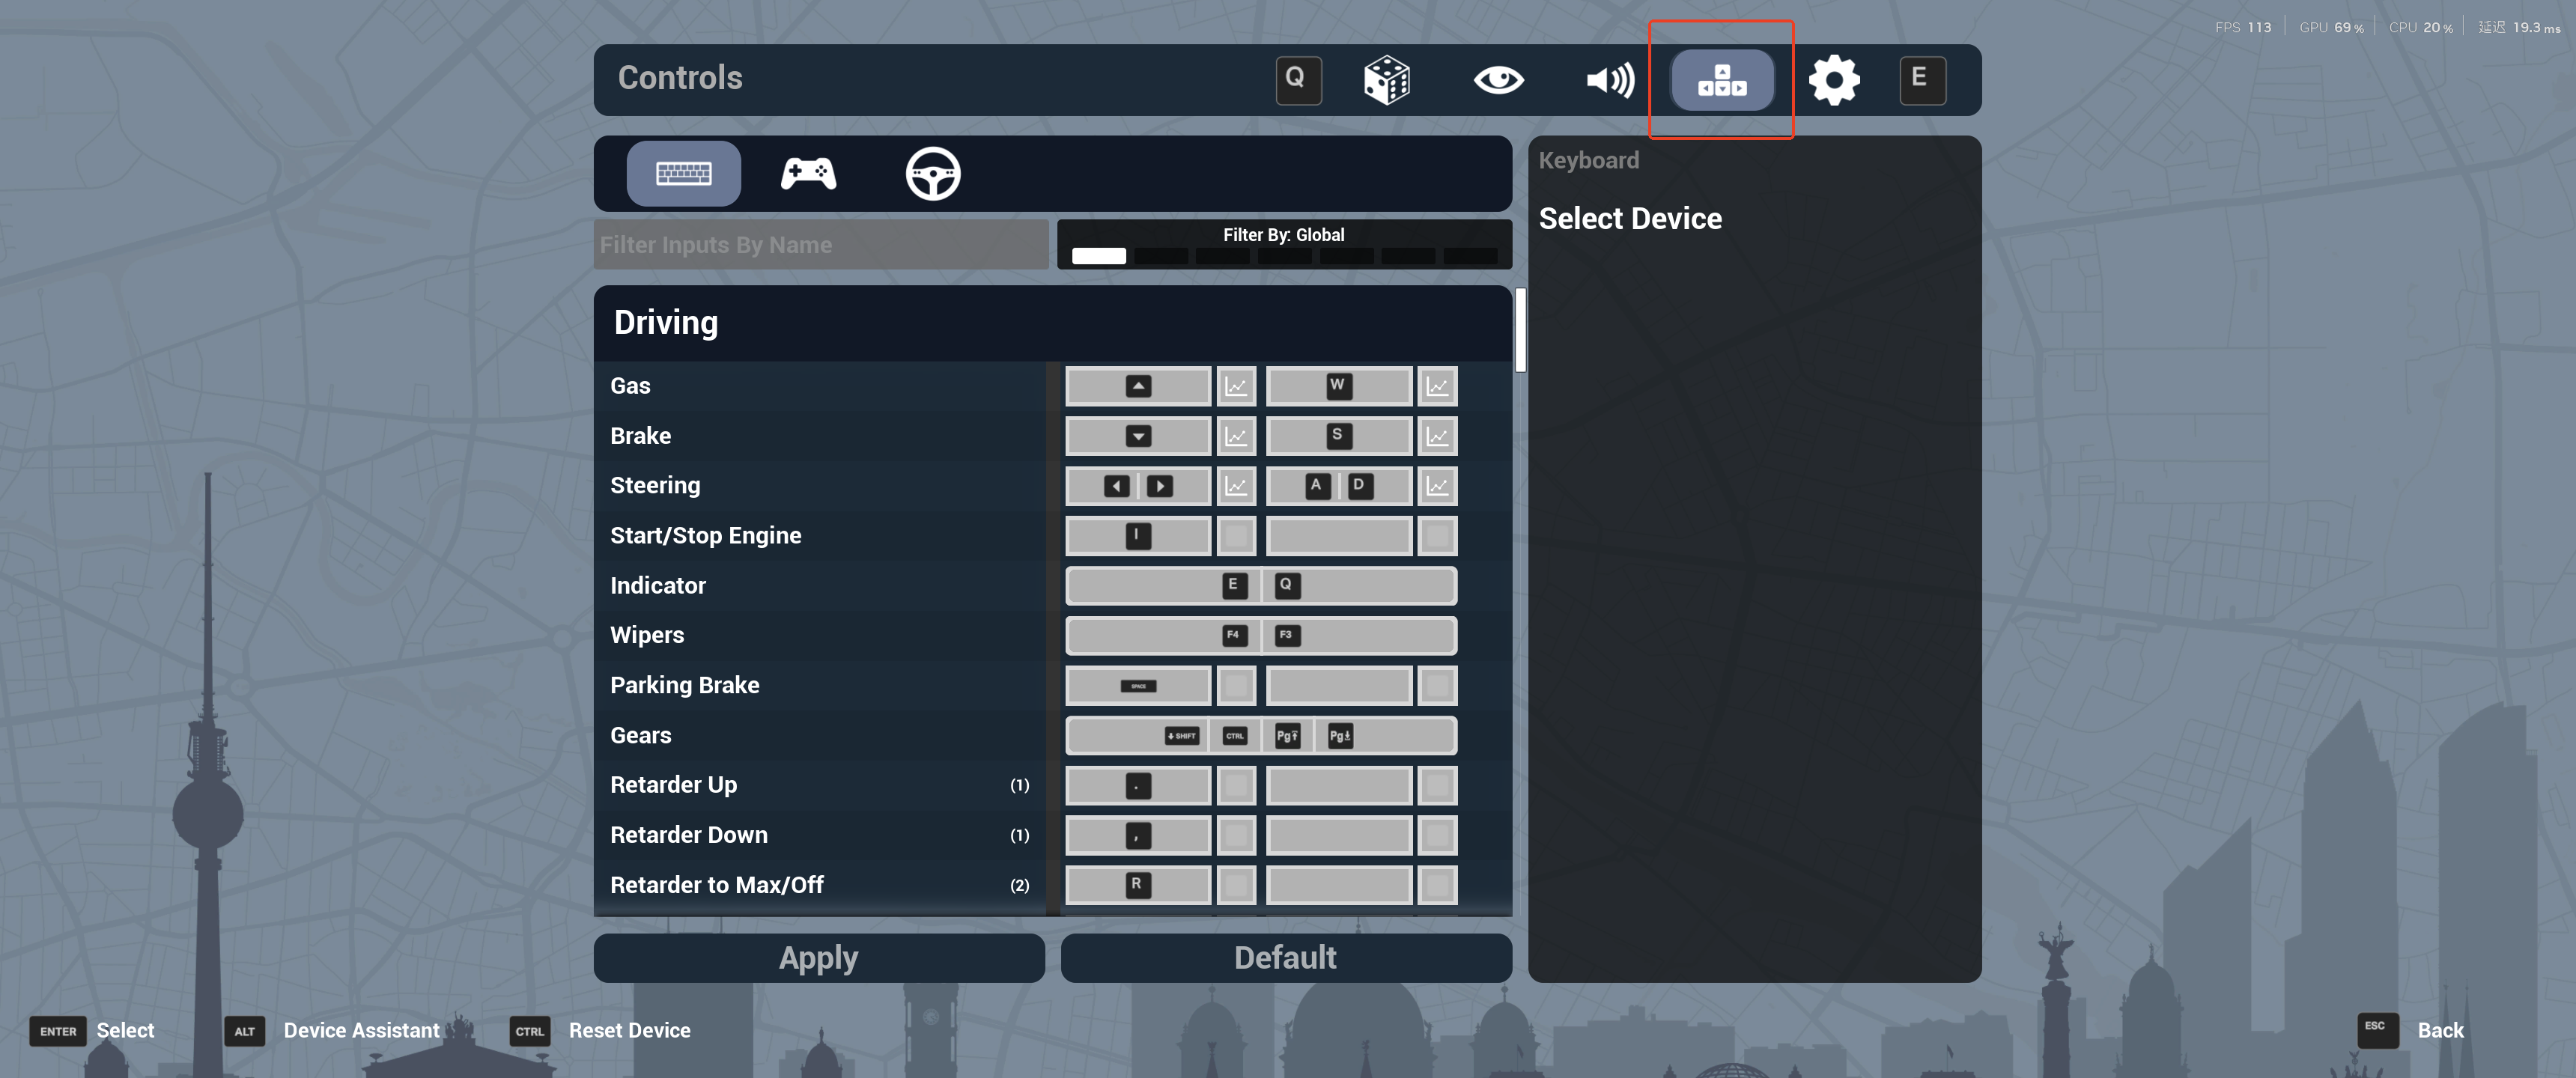The width and height of the screenshot is (2576, 1078).
Task: Toggle box beside Parking Brake key
Action: 1236,686
